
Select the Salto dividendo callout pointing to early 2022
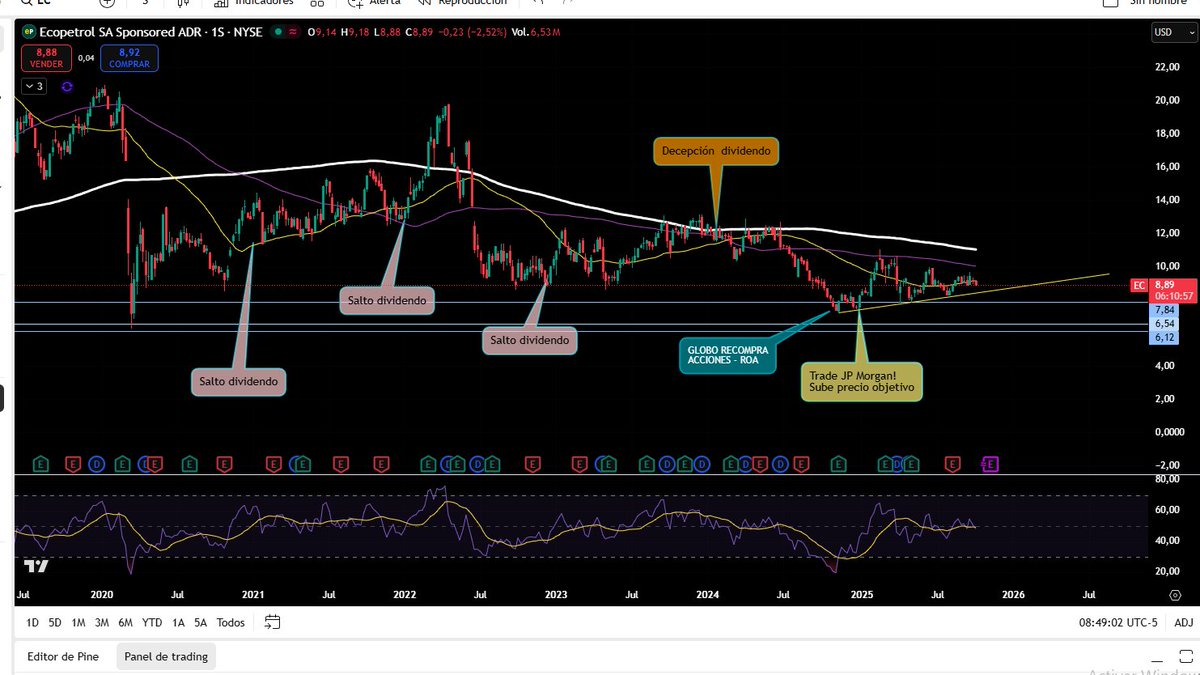coord(386,300)
